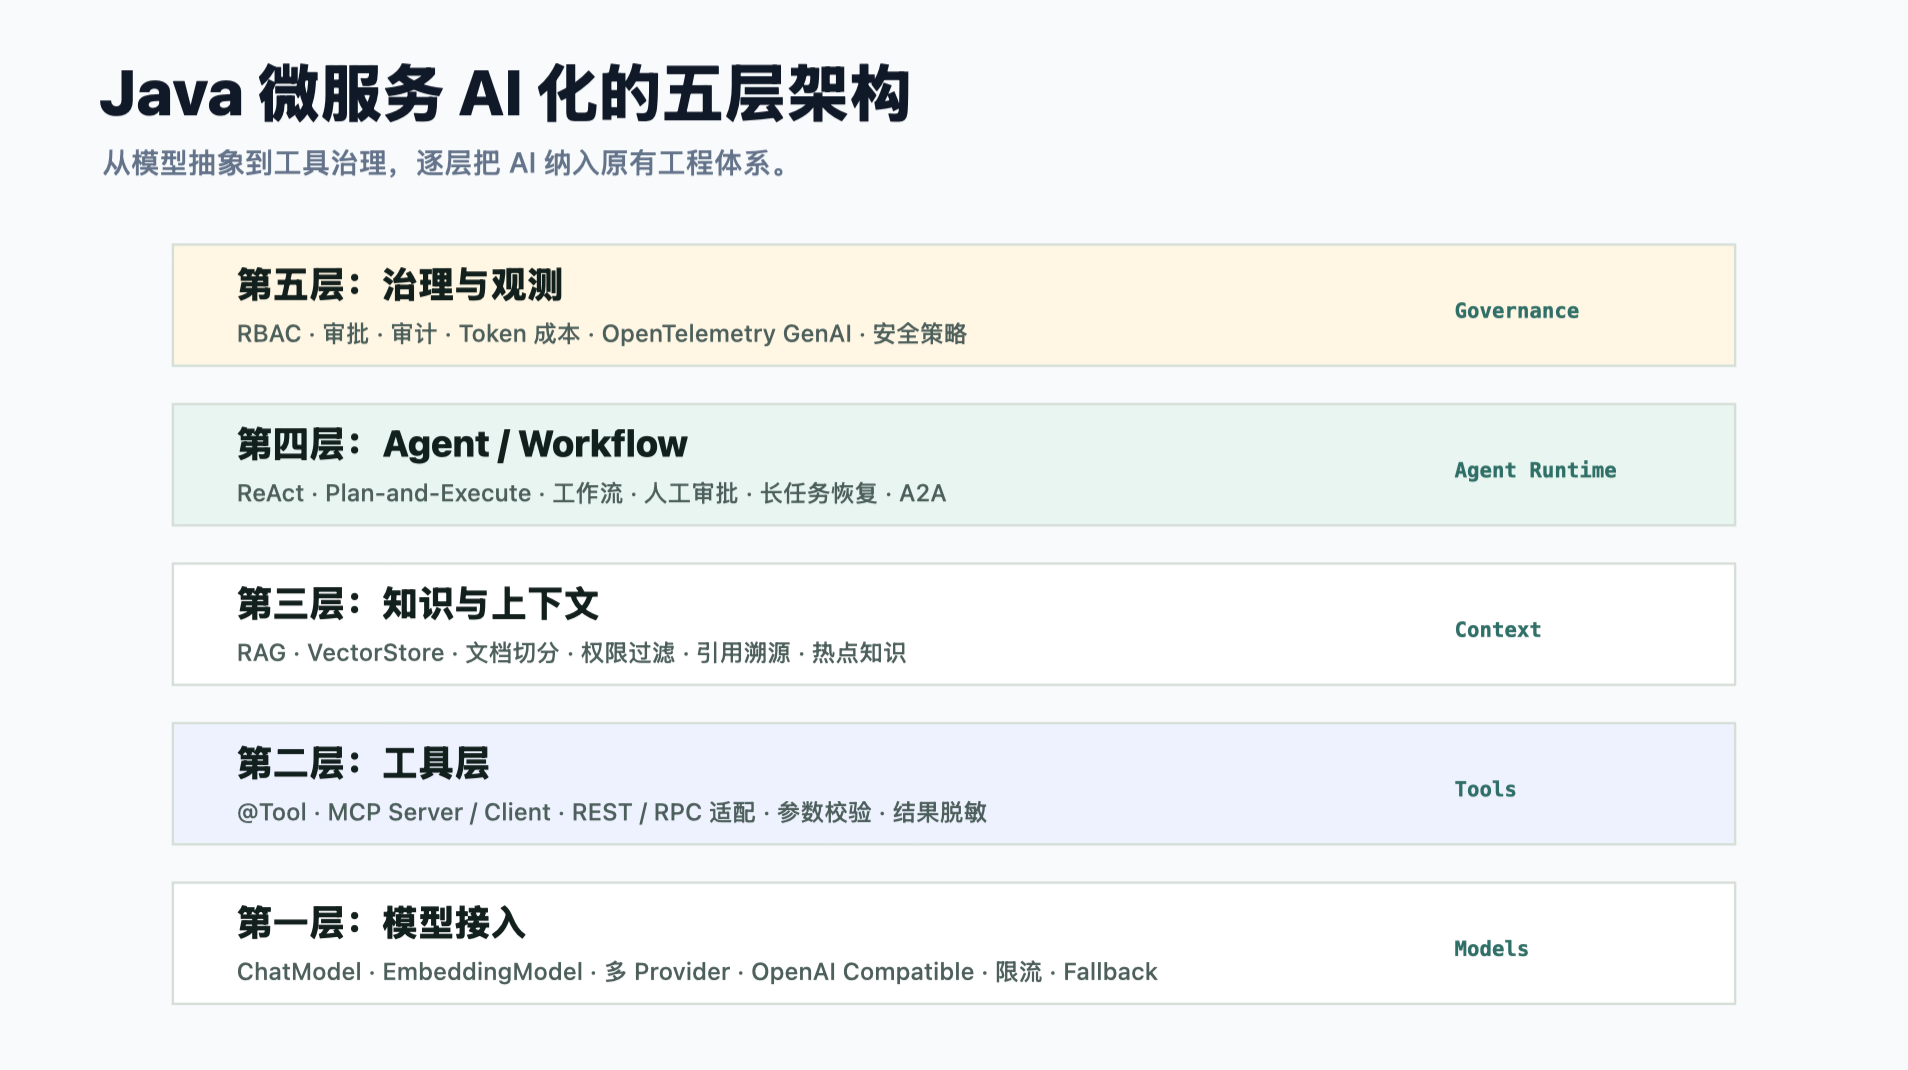Click the '第四层：Agent / Workflow' heading
Image resolution: width=1908 pixels, height=1070 pixels.
coord(462,444)
